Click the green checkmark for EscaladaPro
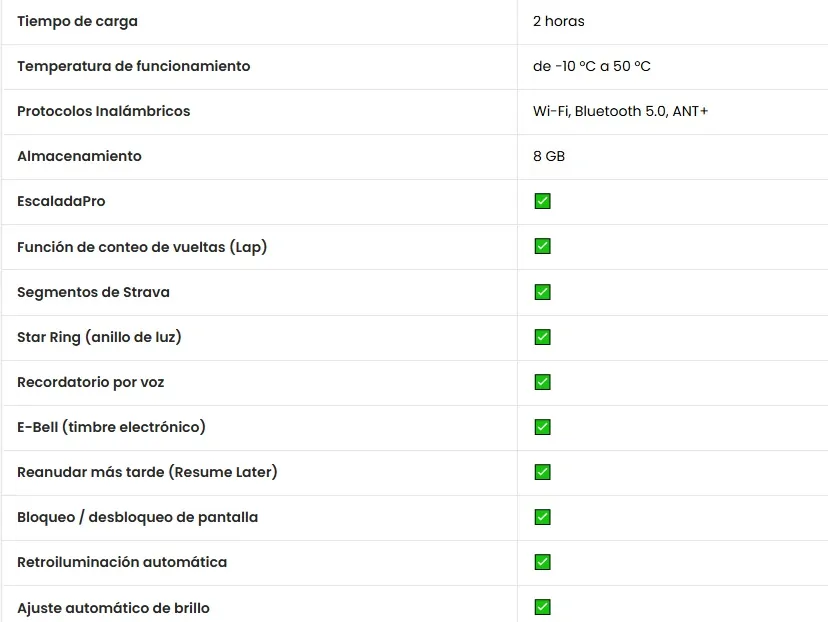828x622 pixels. 542,201
